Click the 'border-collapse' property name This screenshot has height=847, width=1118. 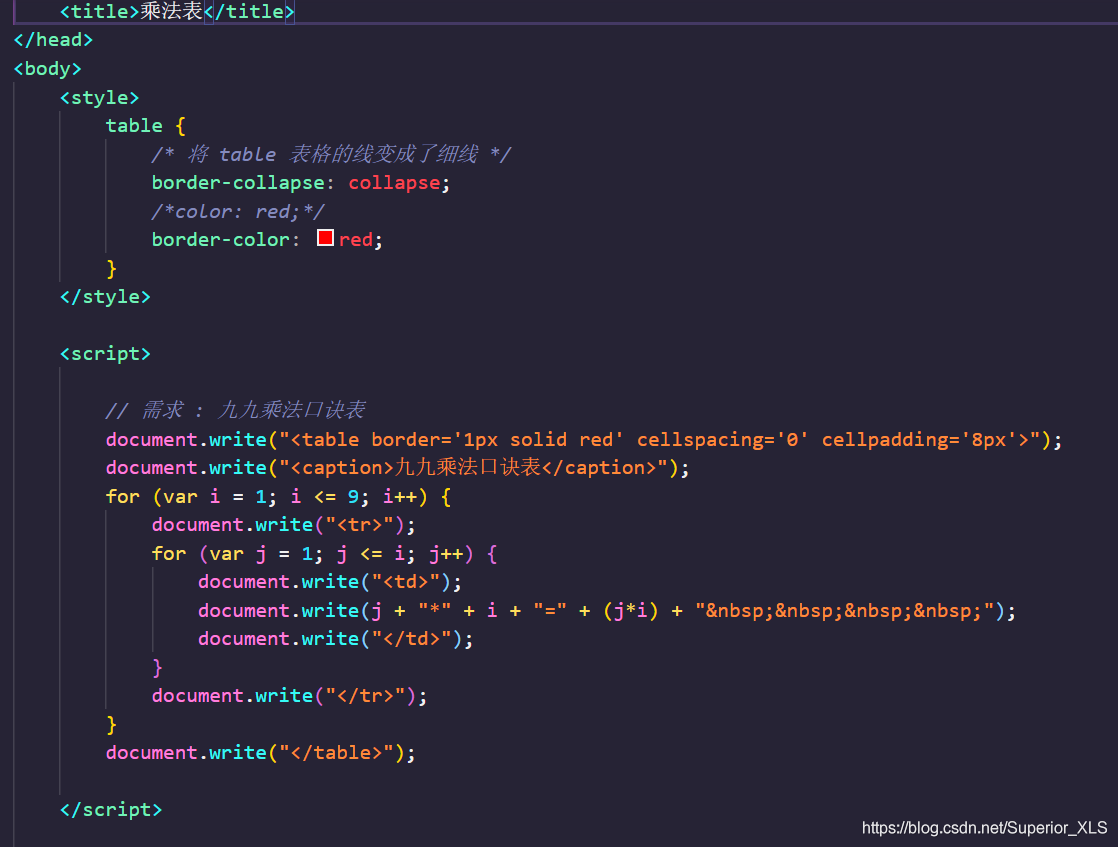(238, 183)
